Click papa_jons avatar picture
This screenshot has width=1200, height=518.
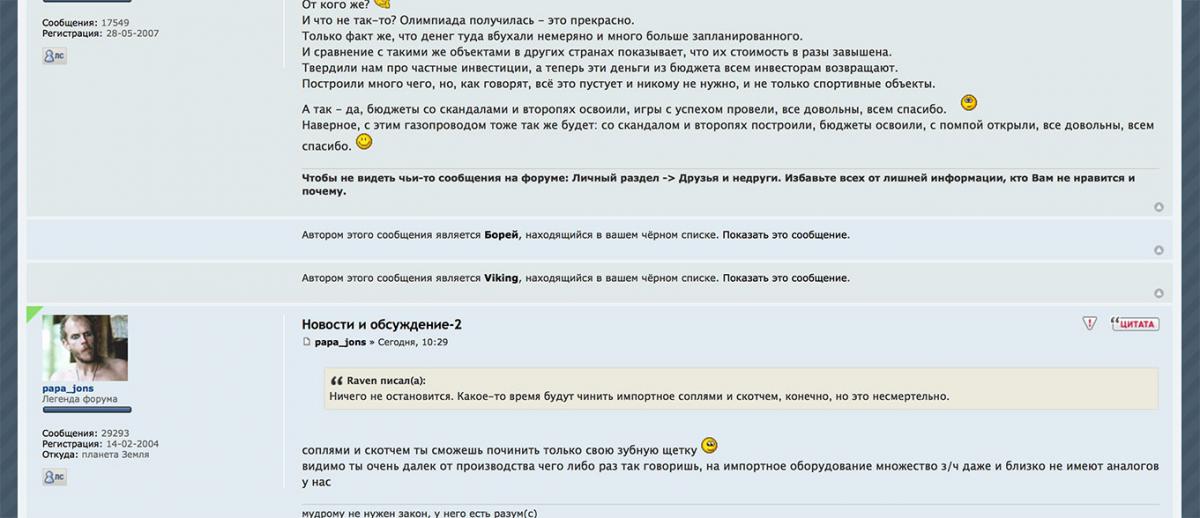[x=85, y=348]
